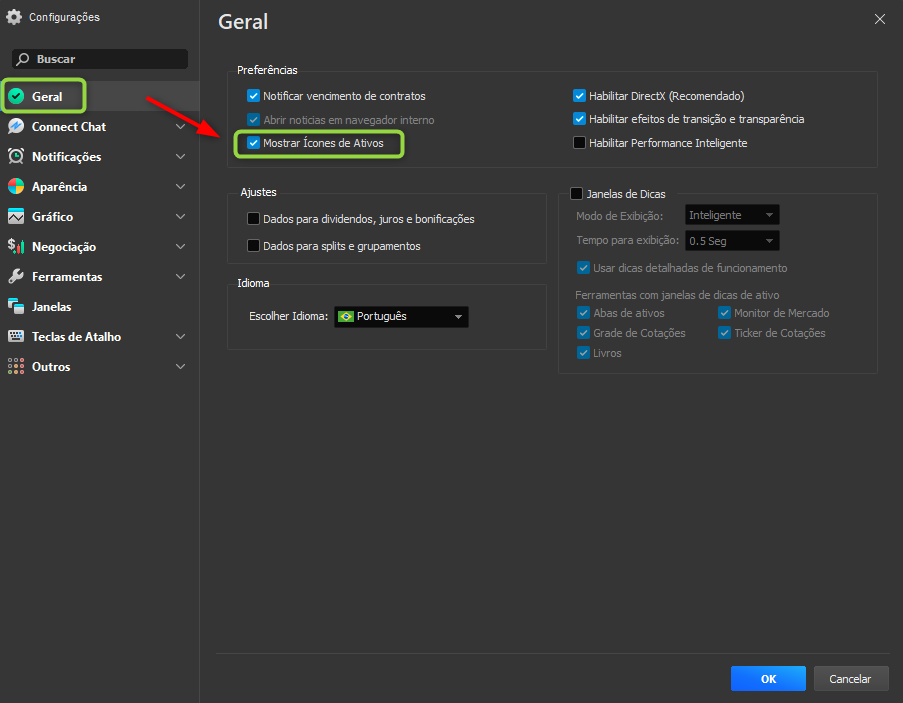Click the Aparência color wheel icon
The height and width of the screenshot is (703, 903).
pos(16,186)
